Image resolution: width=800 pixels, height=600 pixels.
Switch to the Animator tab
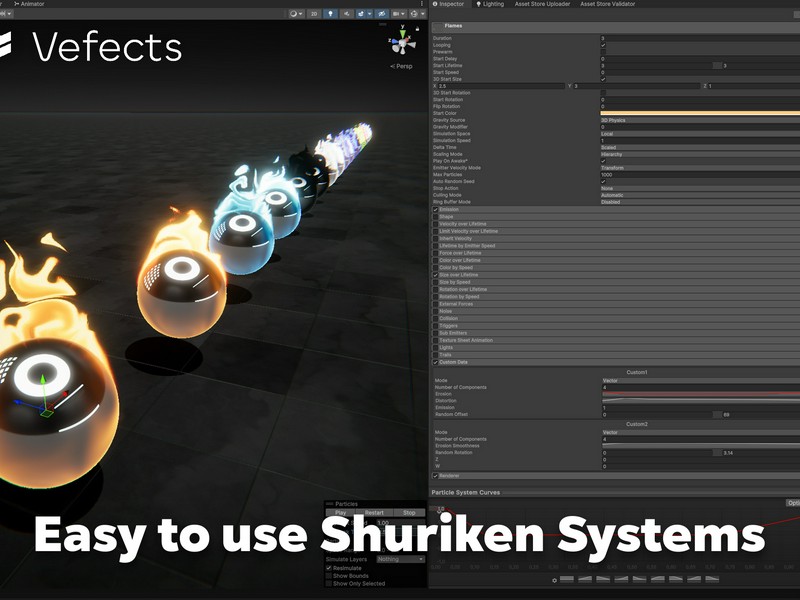point(29,4)
